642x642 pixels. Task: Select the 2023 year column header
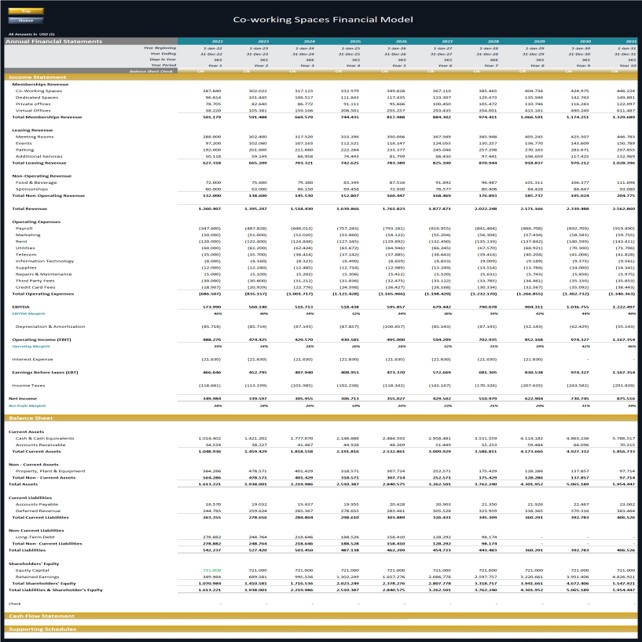[263, 41]
